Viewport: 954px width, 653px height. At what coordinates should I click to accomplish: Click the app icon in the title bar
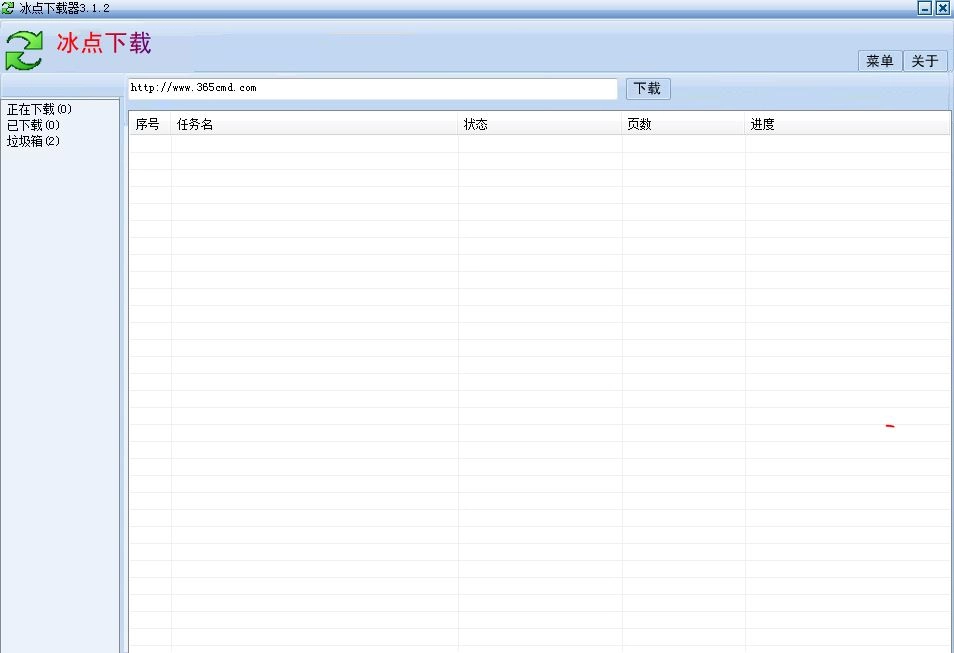coord(9,8)
